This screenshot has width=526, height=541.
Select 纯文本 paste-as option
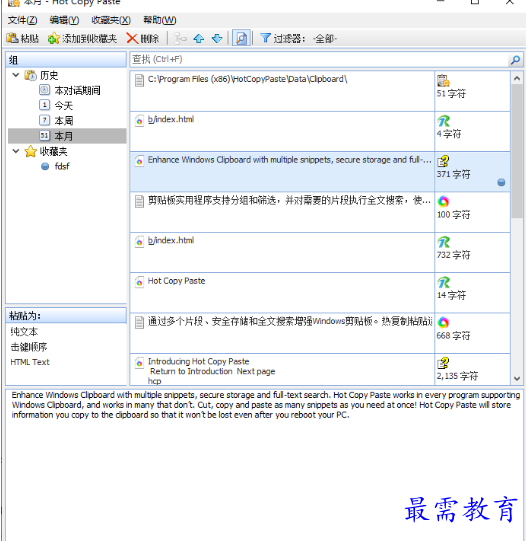click(24, 332)
